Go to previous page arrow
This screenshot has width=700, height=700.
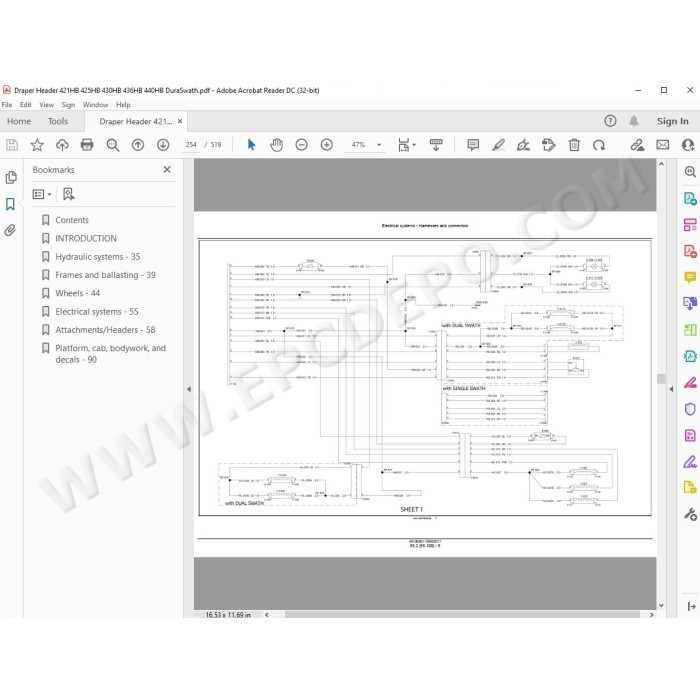coord(138,145)
